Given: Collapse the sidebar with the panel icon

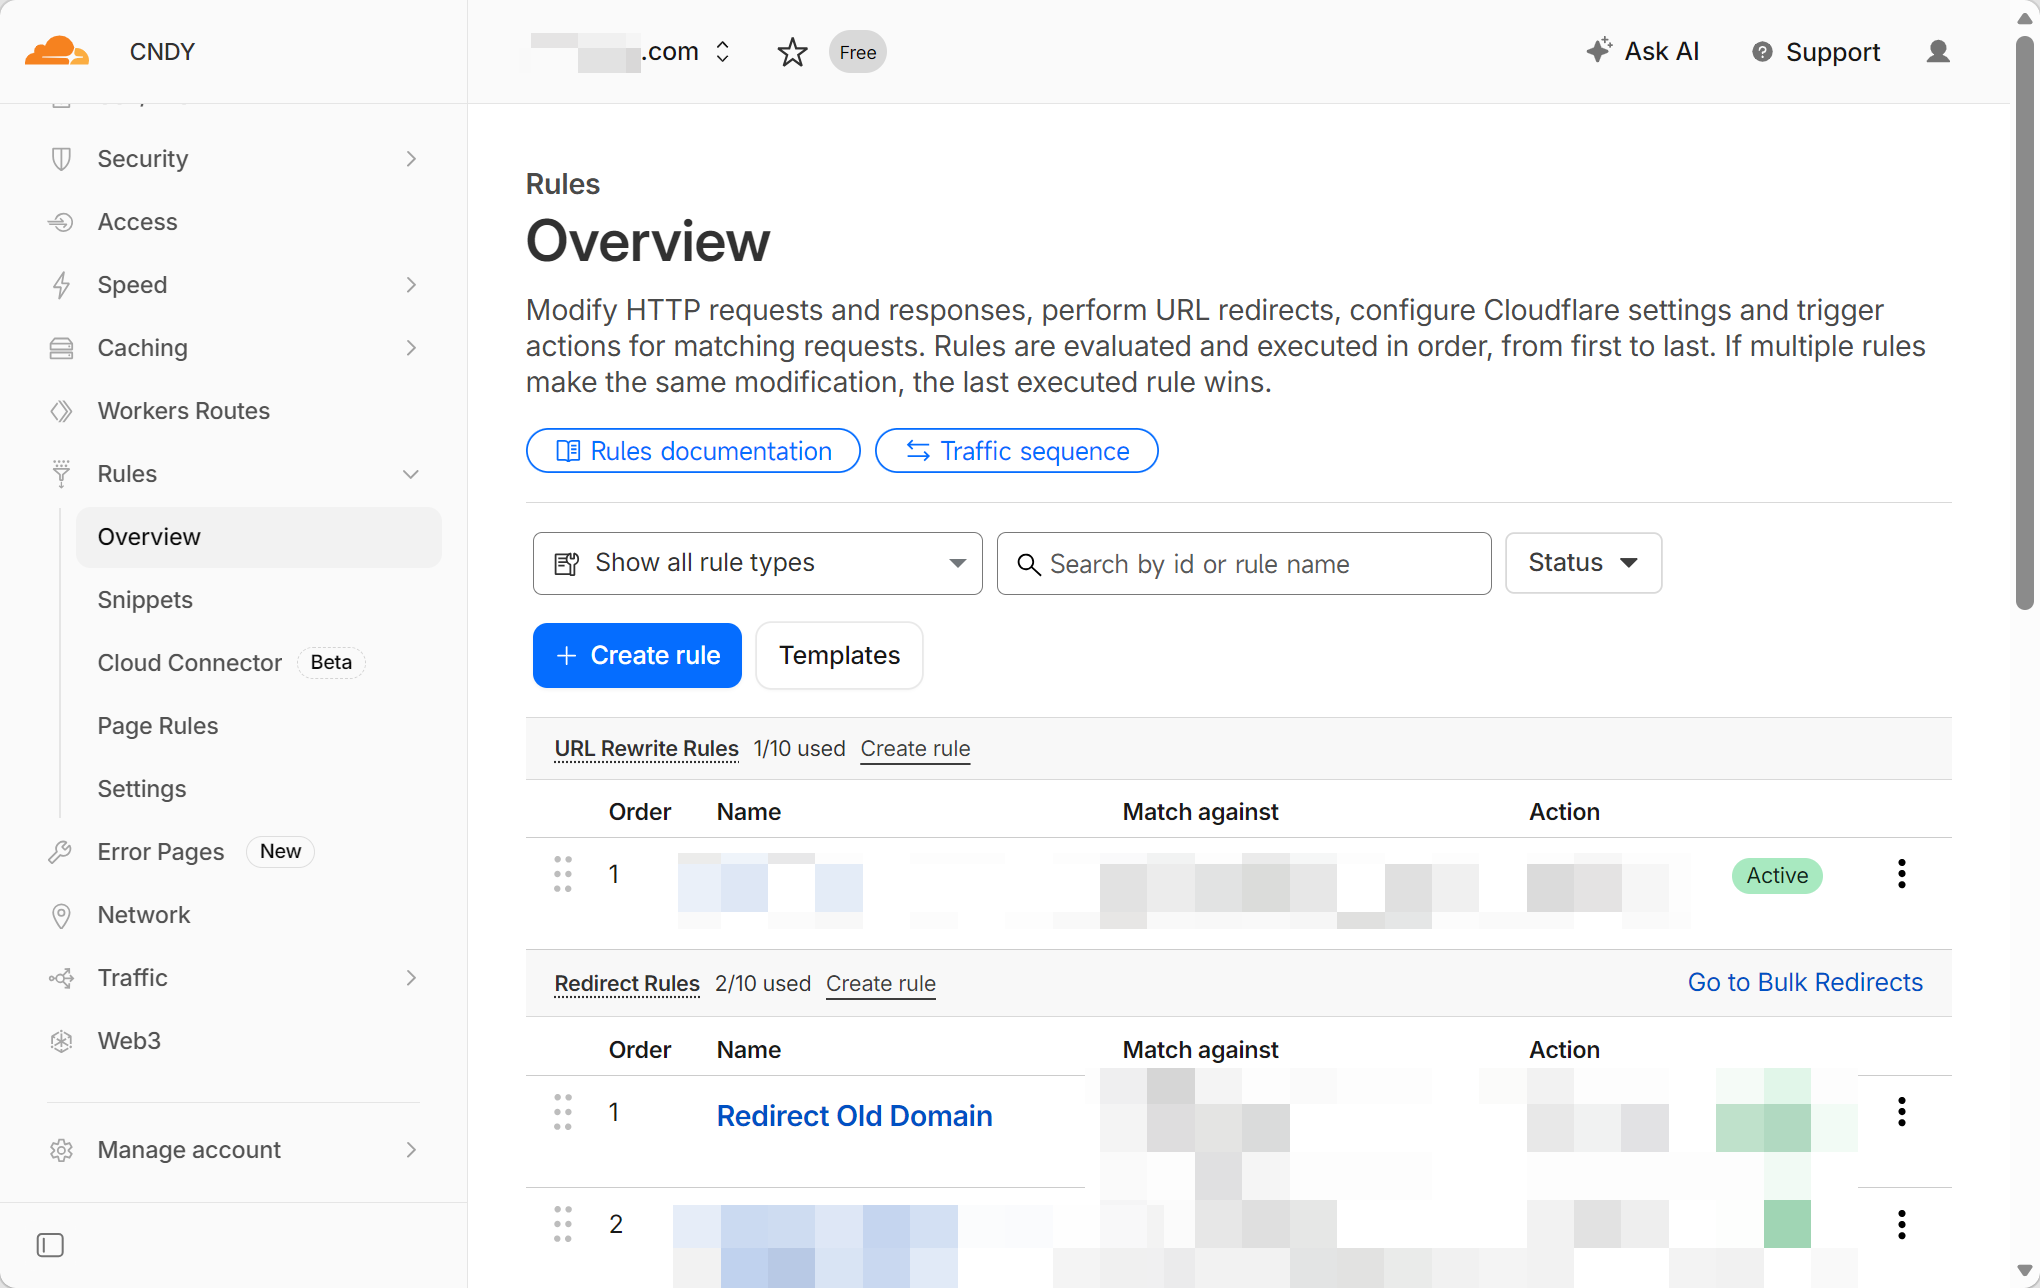Looking at the screenshot, I should click(x=50, y=1245).
